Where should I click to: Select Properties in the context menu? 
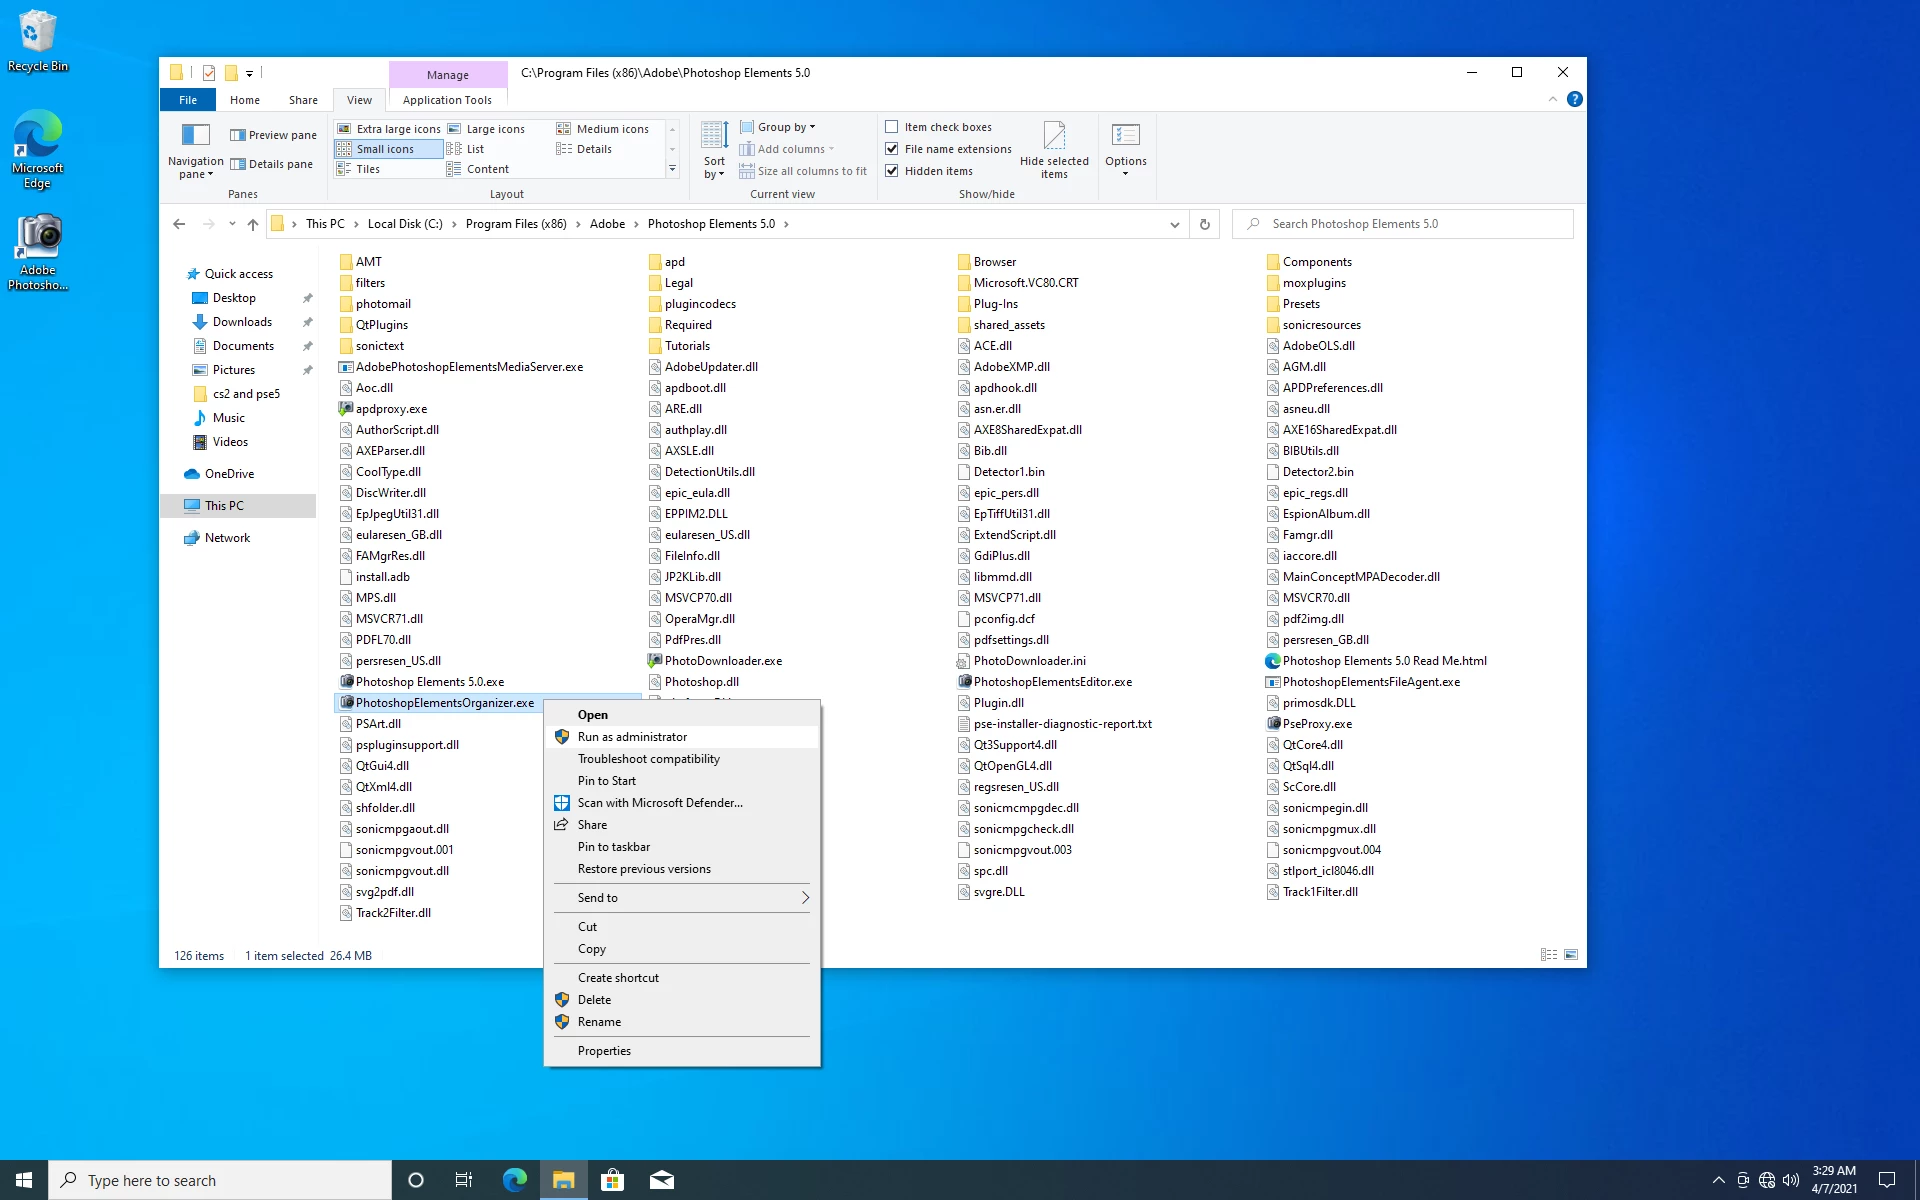(x=604, y=1051)
